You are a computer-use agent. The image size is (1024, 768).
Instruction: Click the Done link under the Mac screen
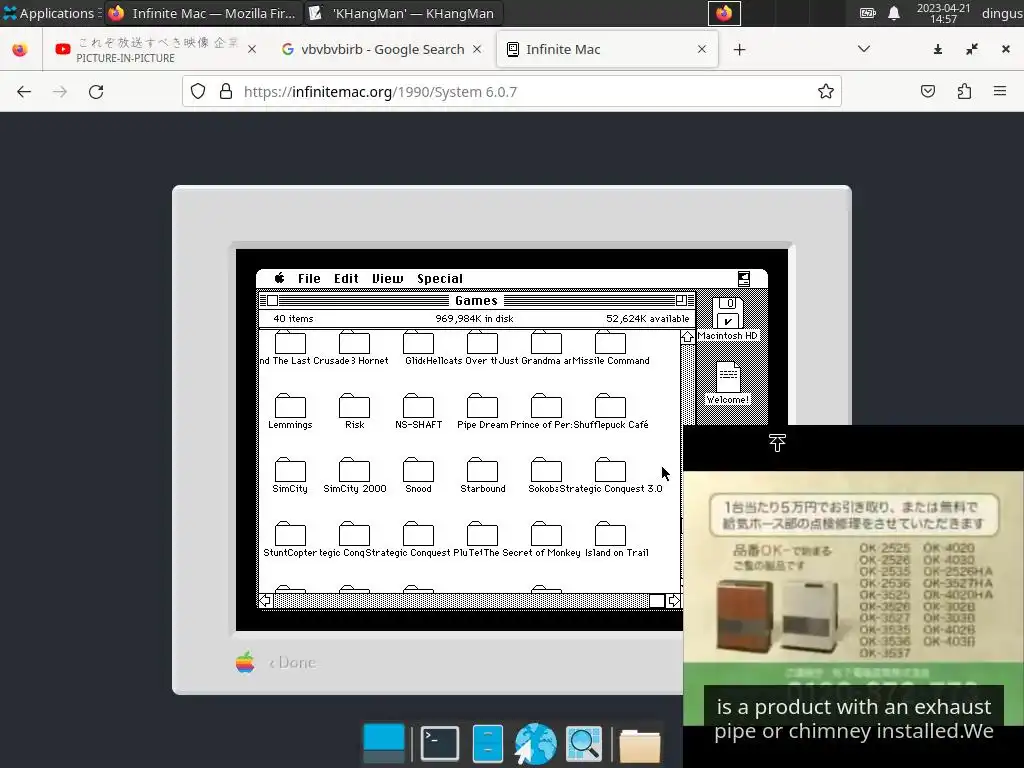[x=293, y=662]
